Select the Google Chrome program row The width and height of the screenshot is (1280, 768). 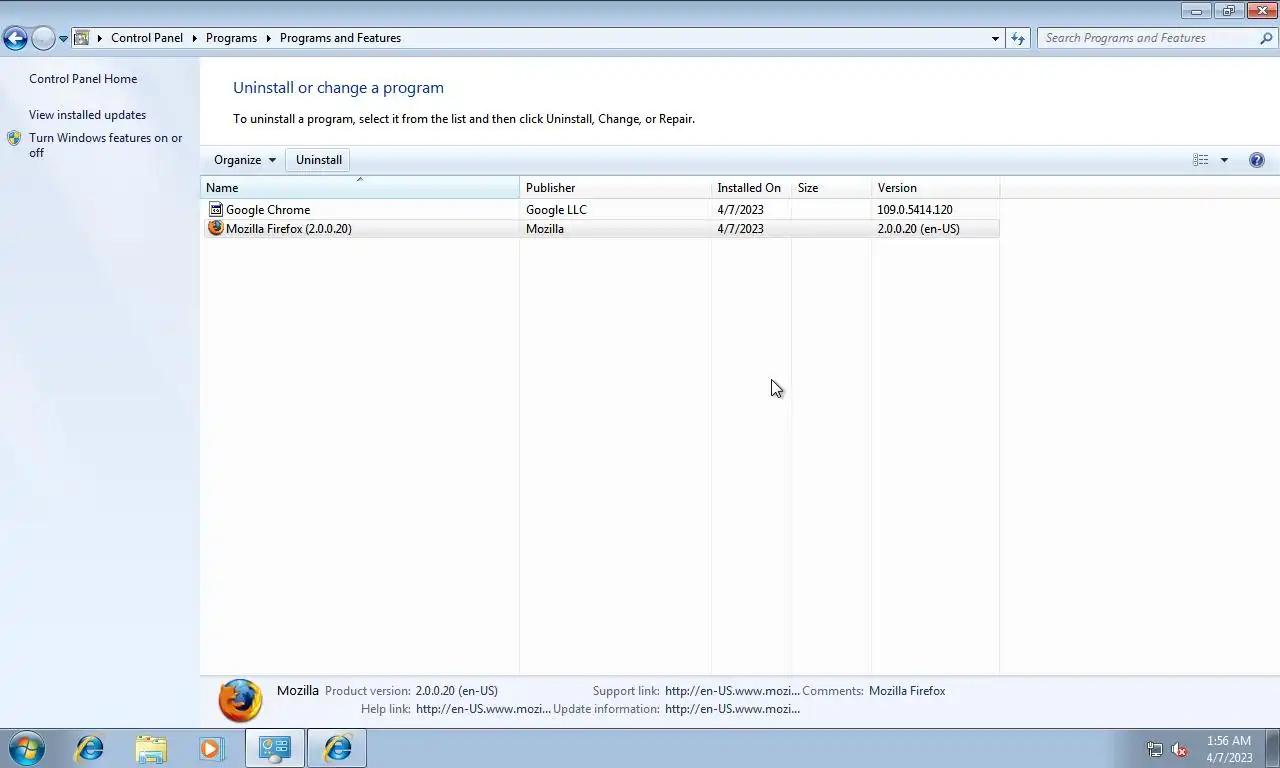(600, 210)
